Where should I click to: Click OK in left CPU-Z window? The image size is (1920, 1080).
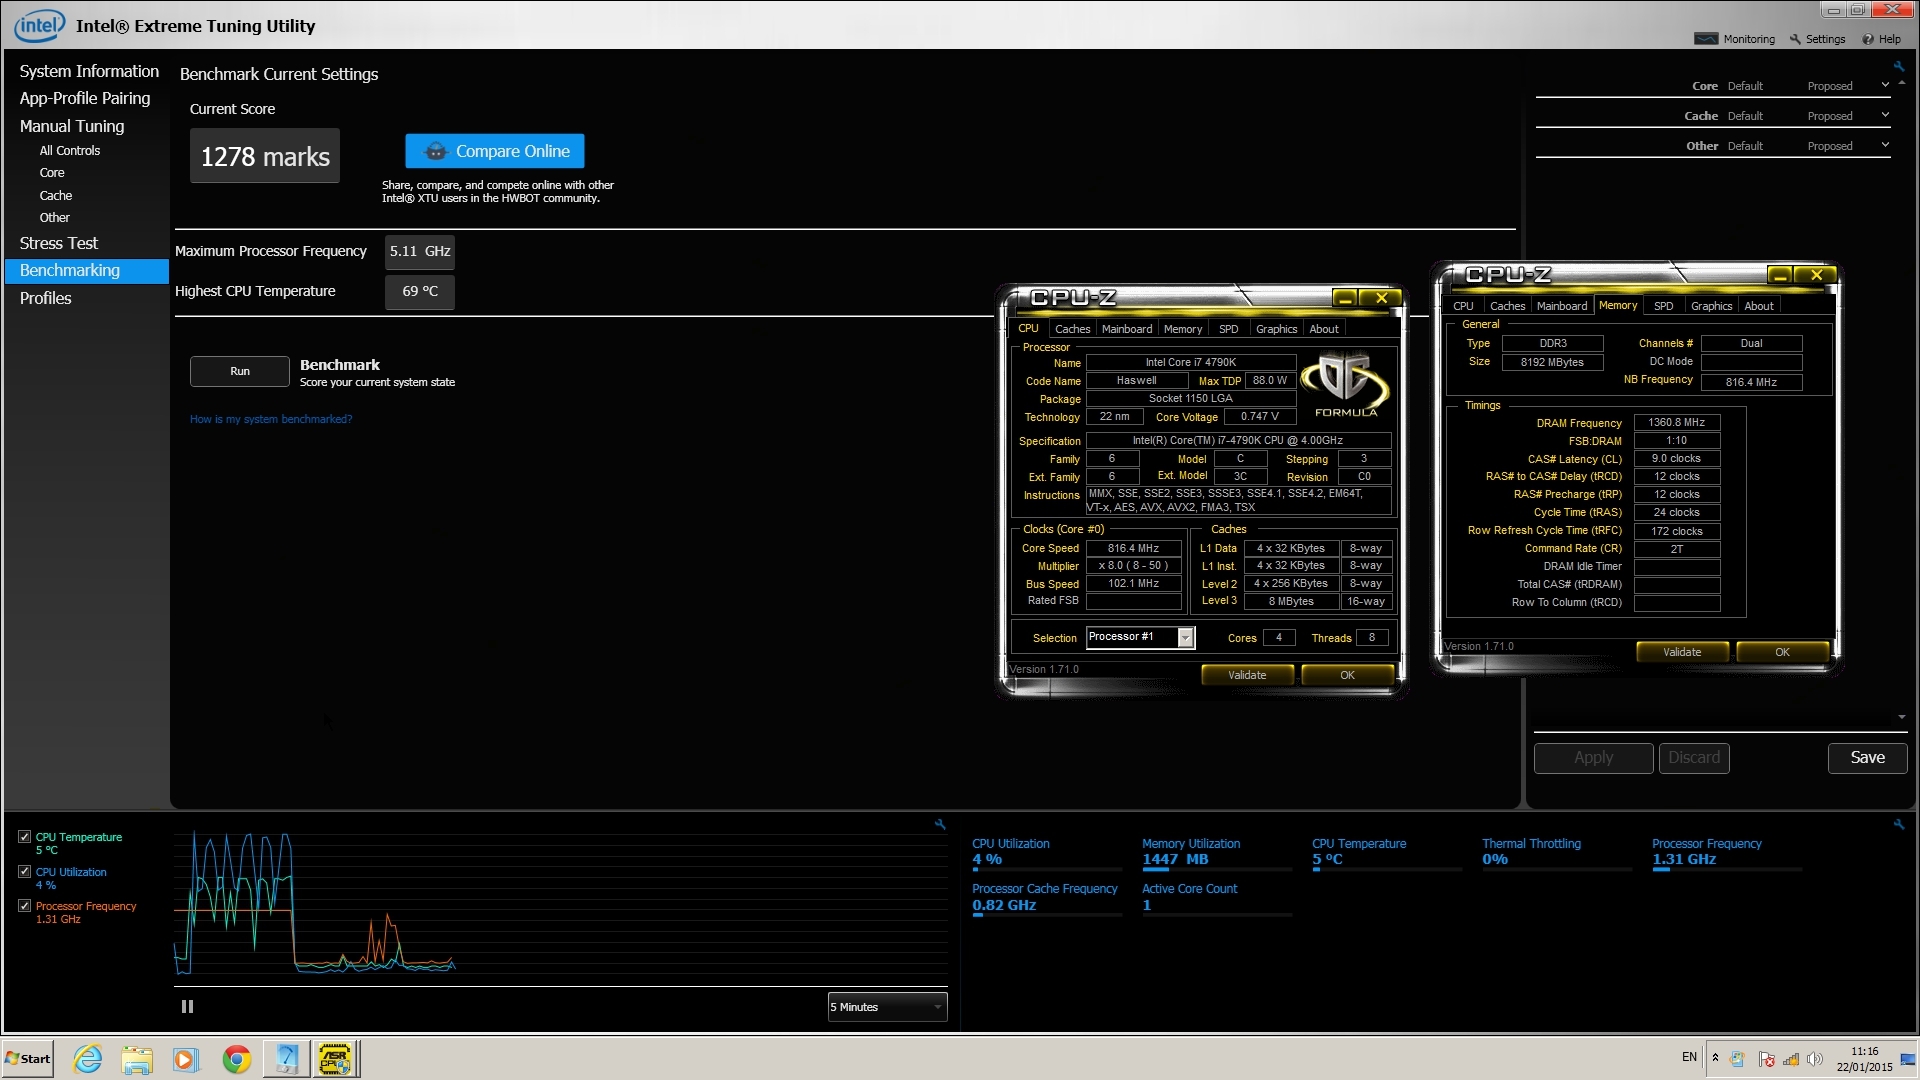(x=1347, y=675)
